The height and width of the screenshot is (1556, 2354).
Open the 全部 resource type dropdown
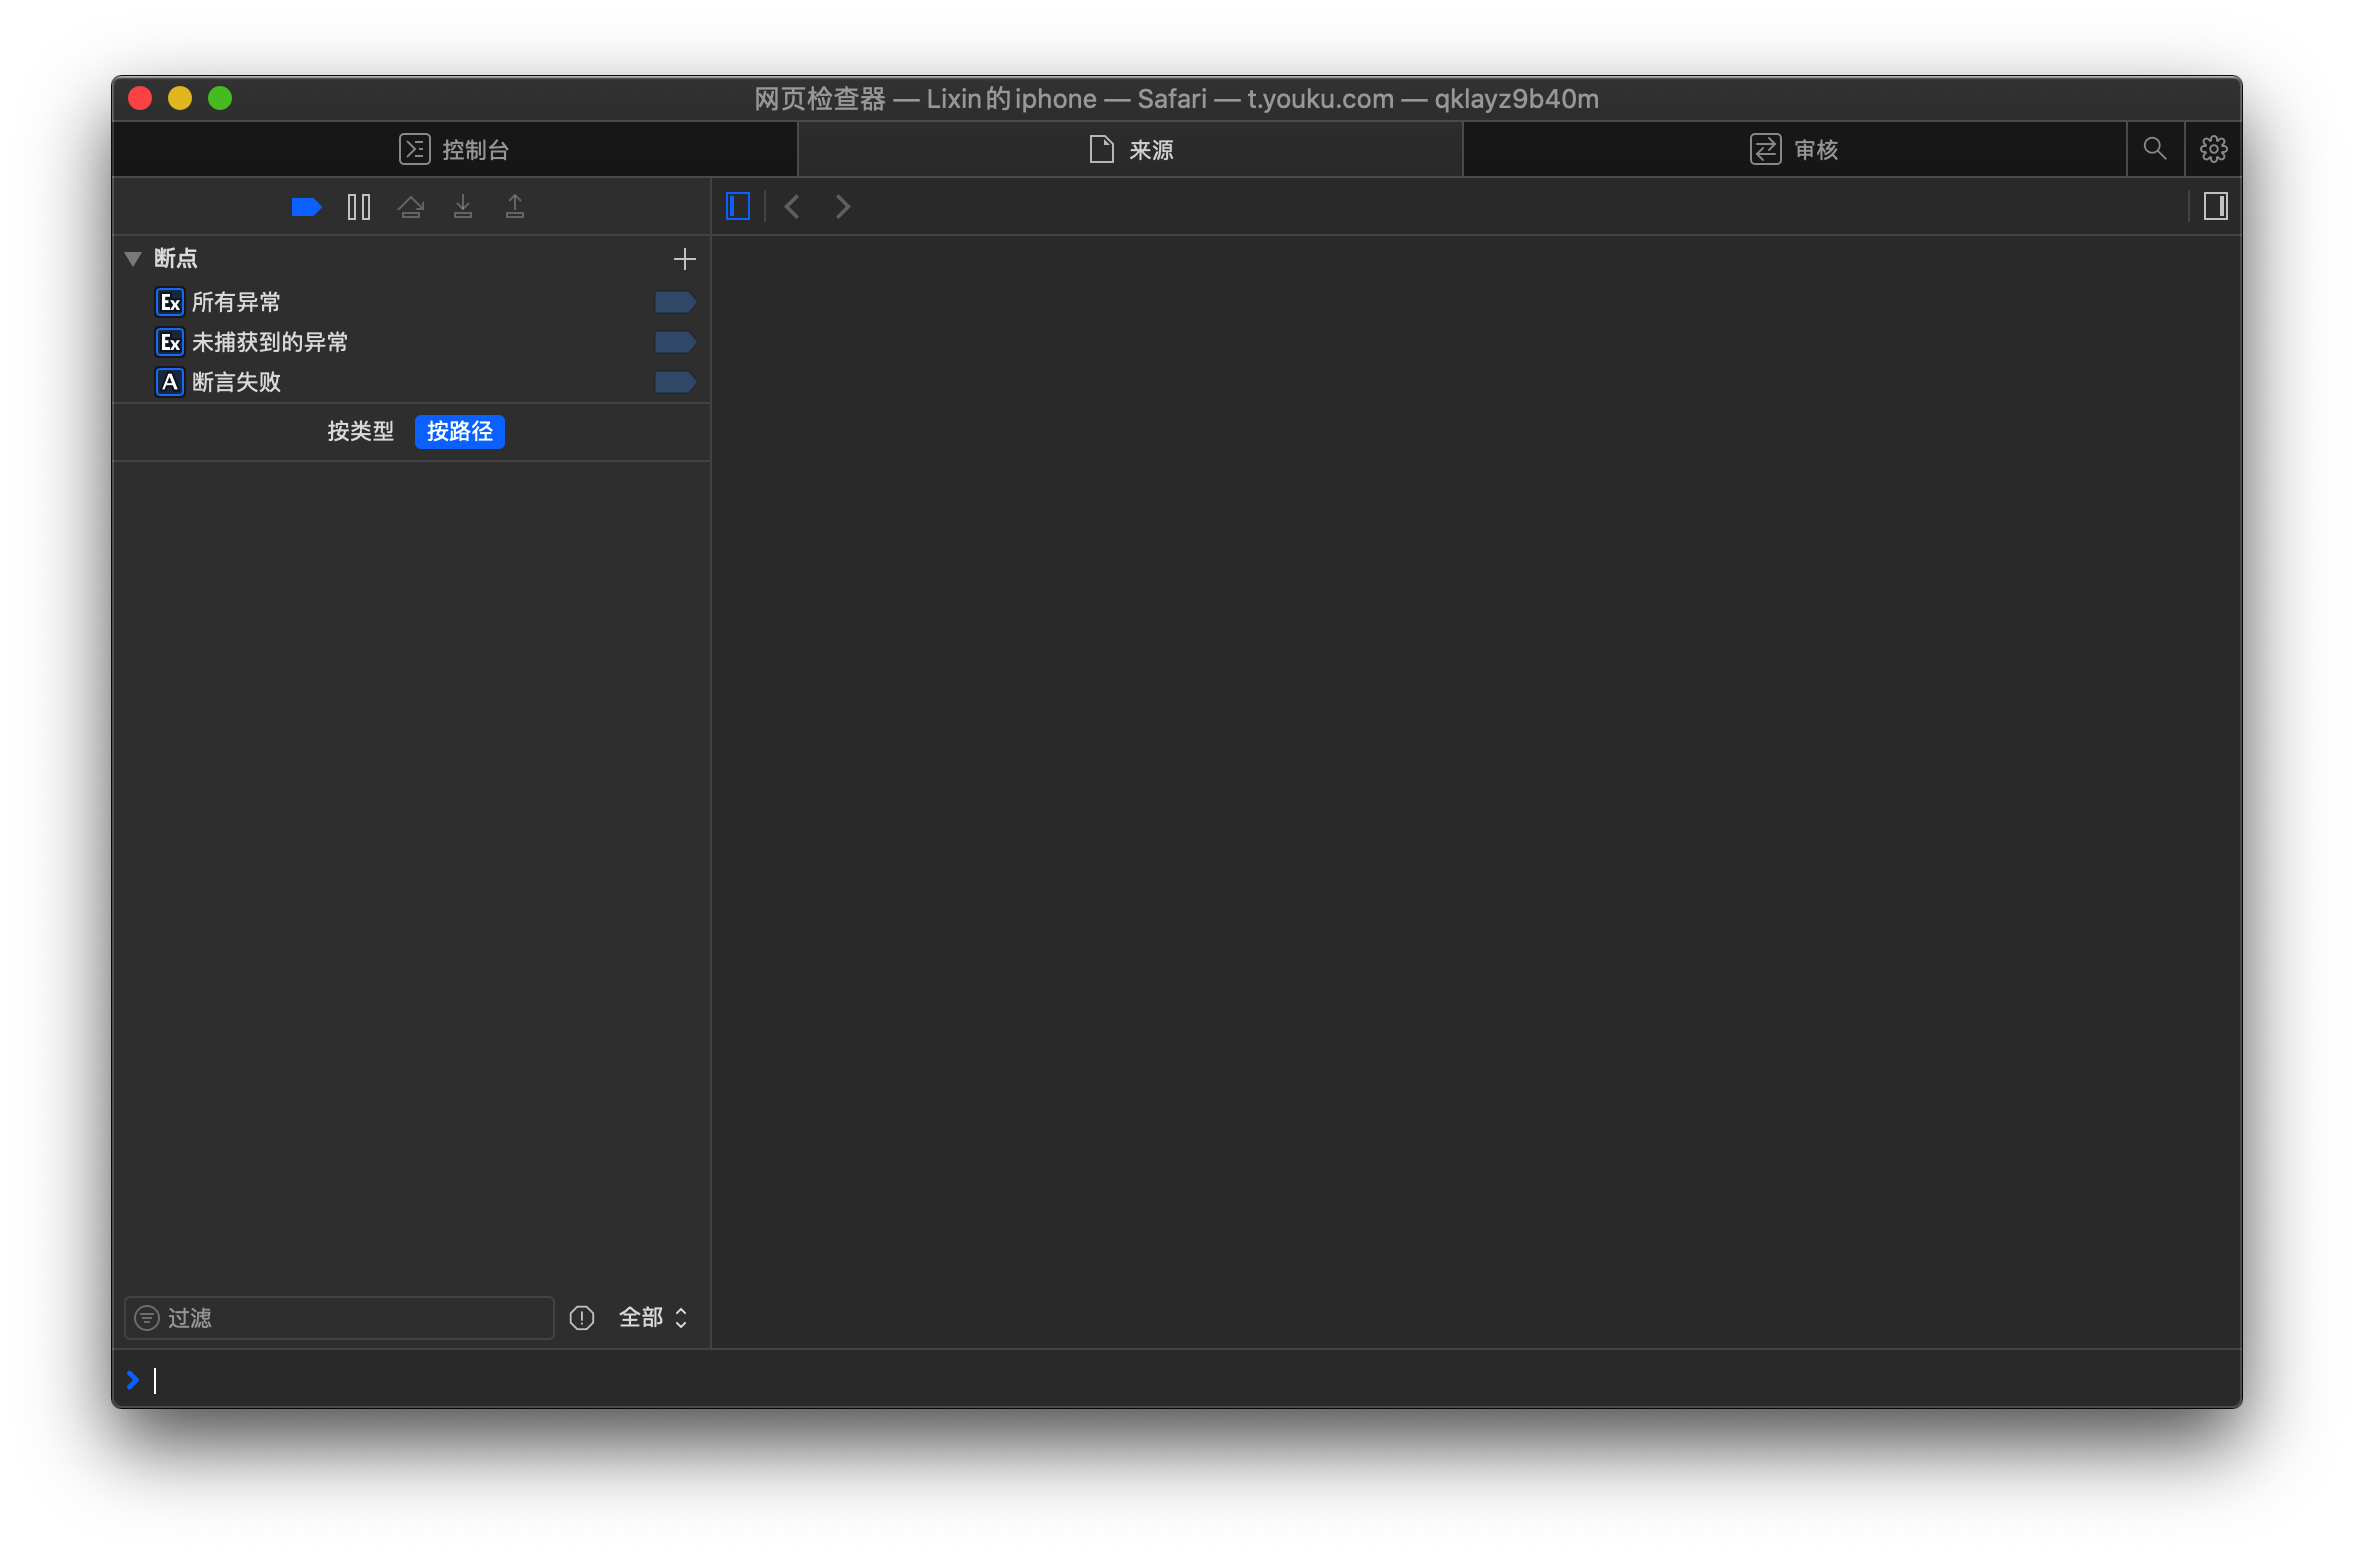653,1318
